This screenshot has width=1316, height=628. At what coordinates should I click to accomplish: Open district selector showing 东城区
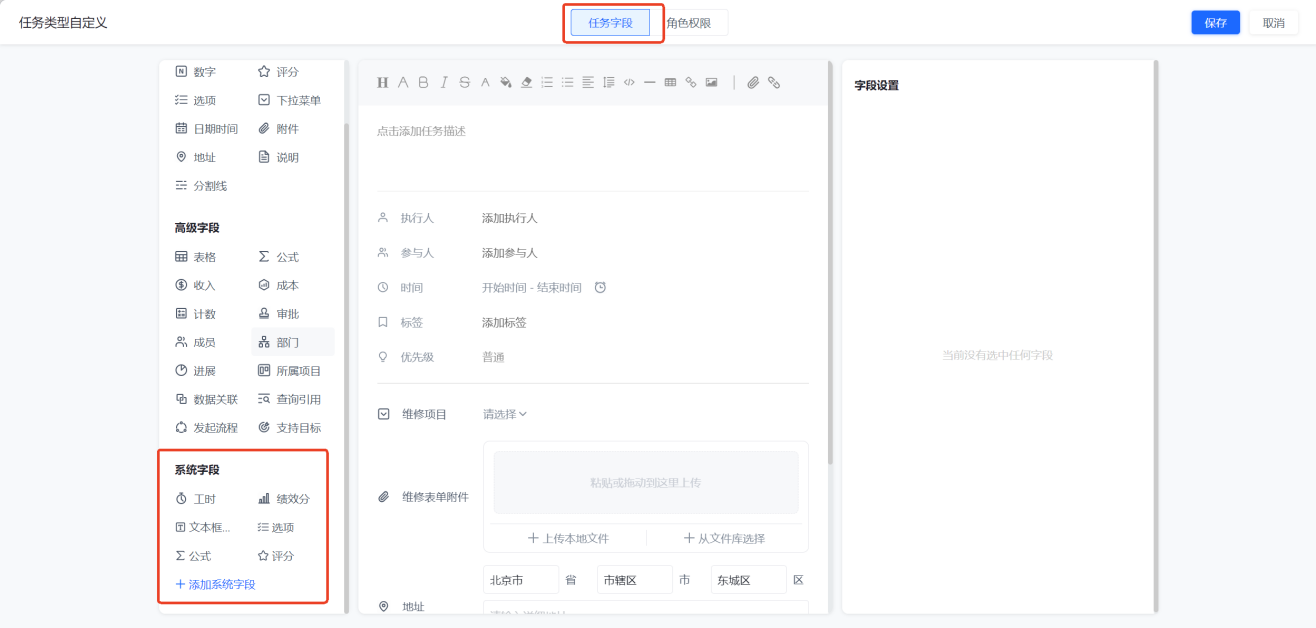[749, 580]
